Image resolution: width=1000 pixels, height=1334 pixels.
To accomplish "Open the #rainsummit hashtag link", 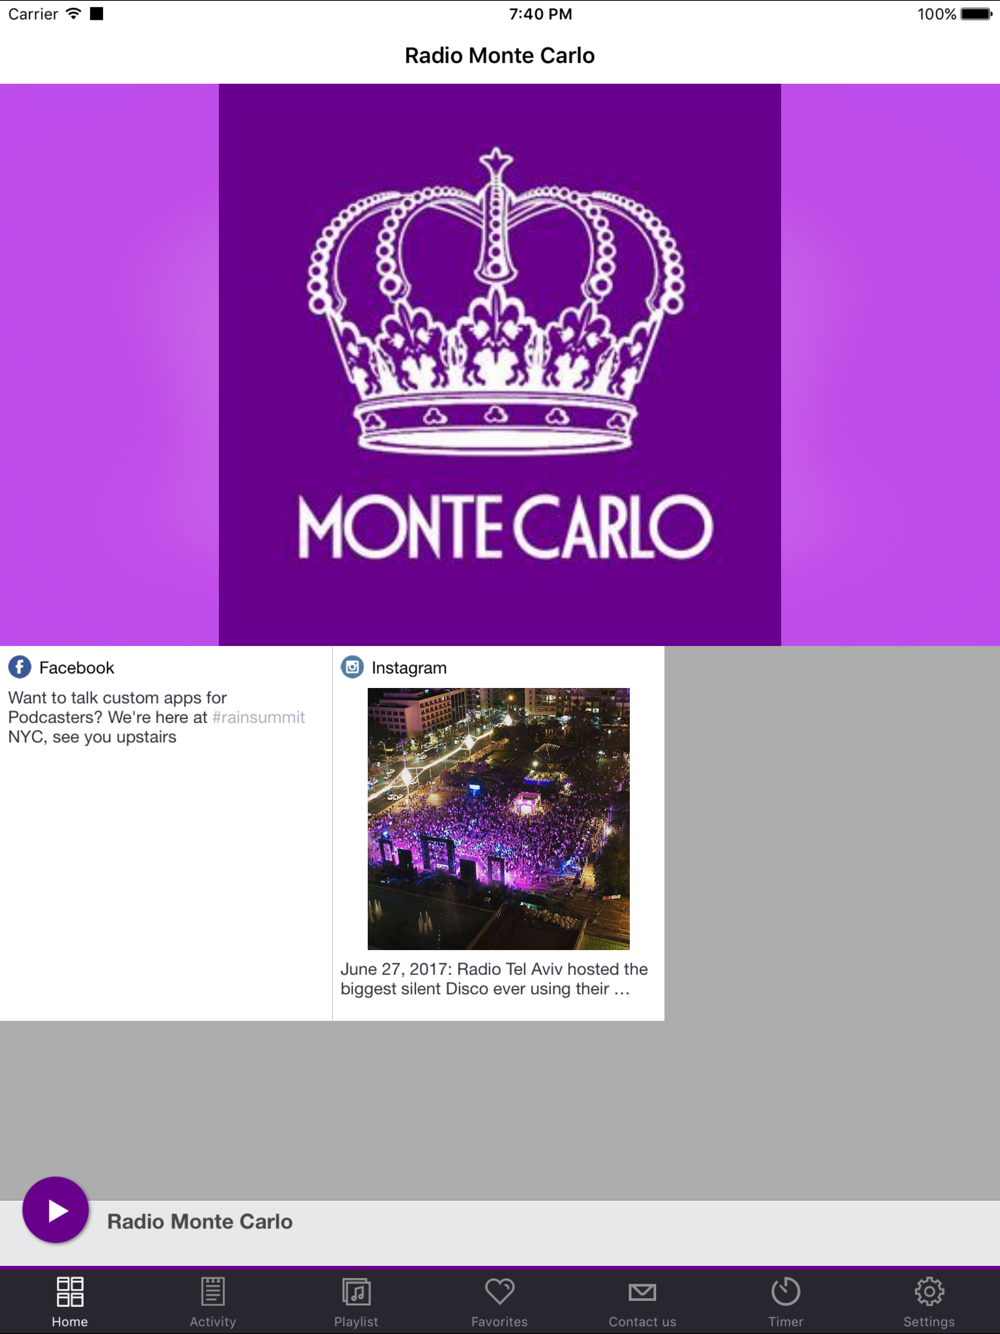I will [x=258, y=717].
